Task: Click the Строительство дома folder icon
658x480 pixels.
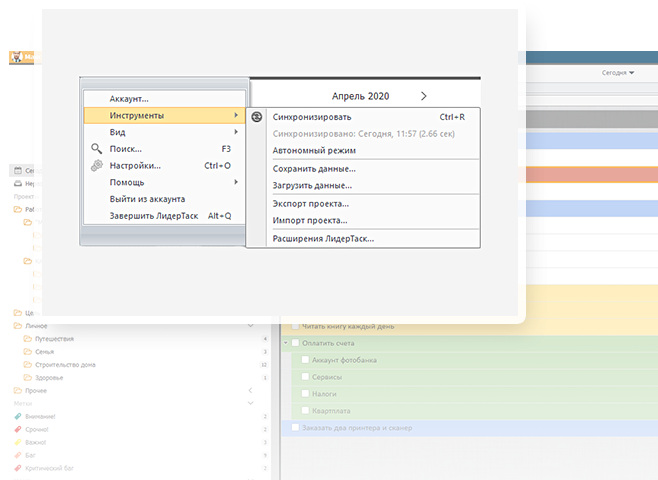Action: [x=28, y=365]
